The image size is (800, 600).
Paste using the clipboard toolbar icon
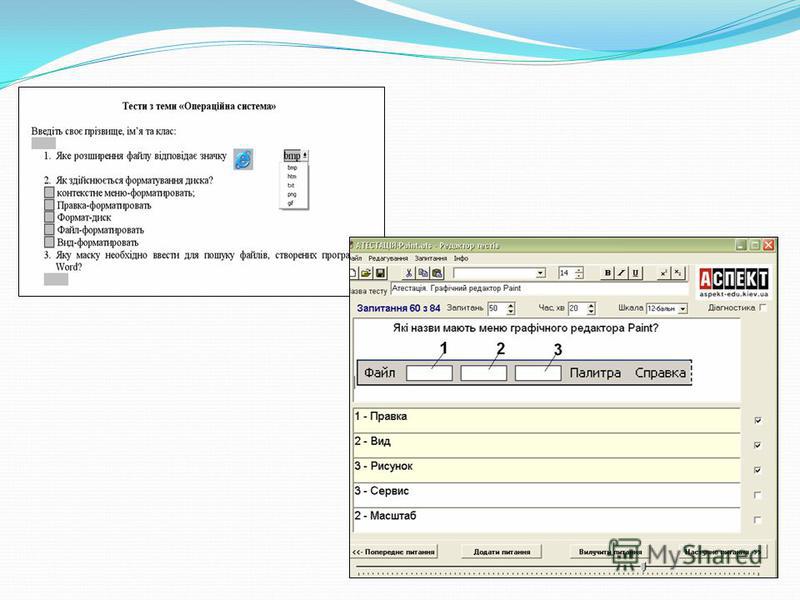437,273
